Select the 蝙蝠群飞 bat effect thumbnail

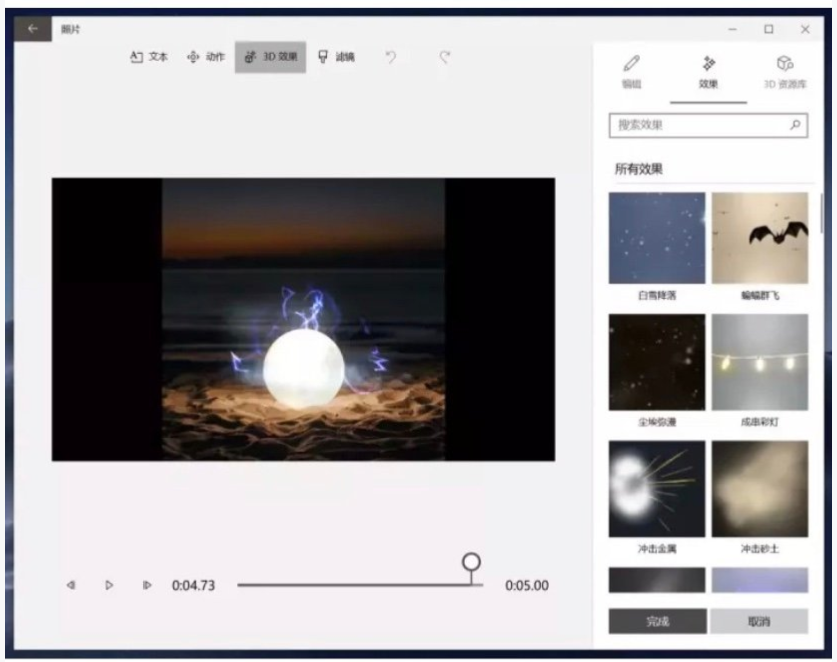pos(760,238)
